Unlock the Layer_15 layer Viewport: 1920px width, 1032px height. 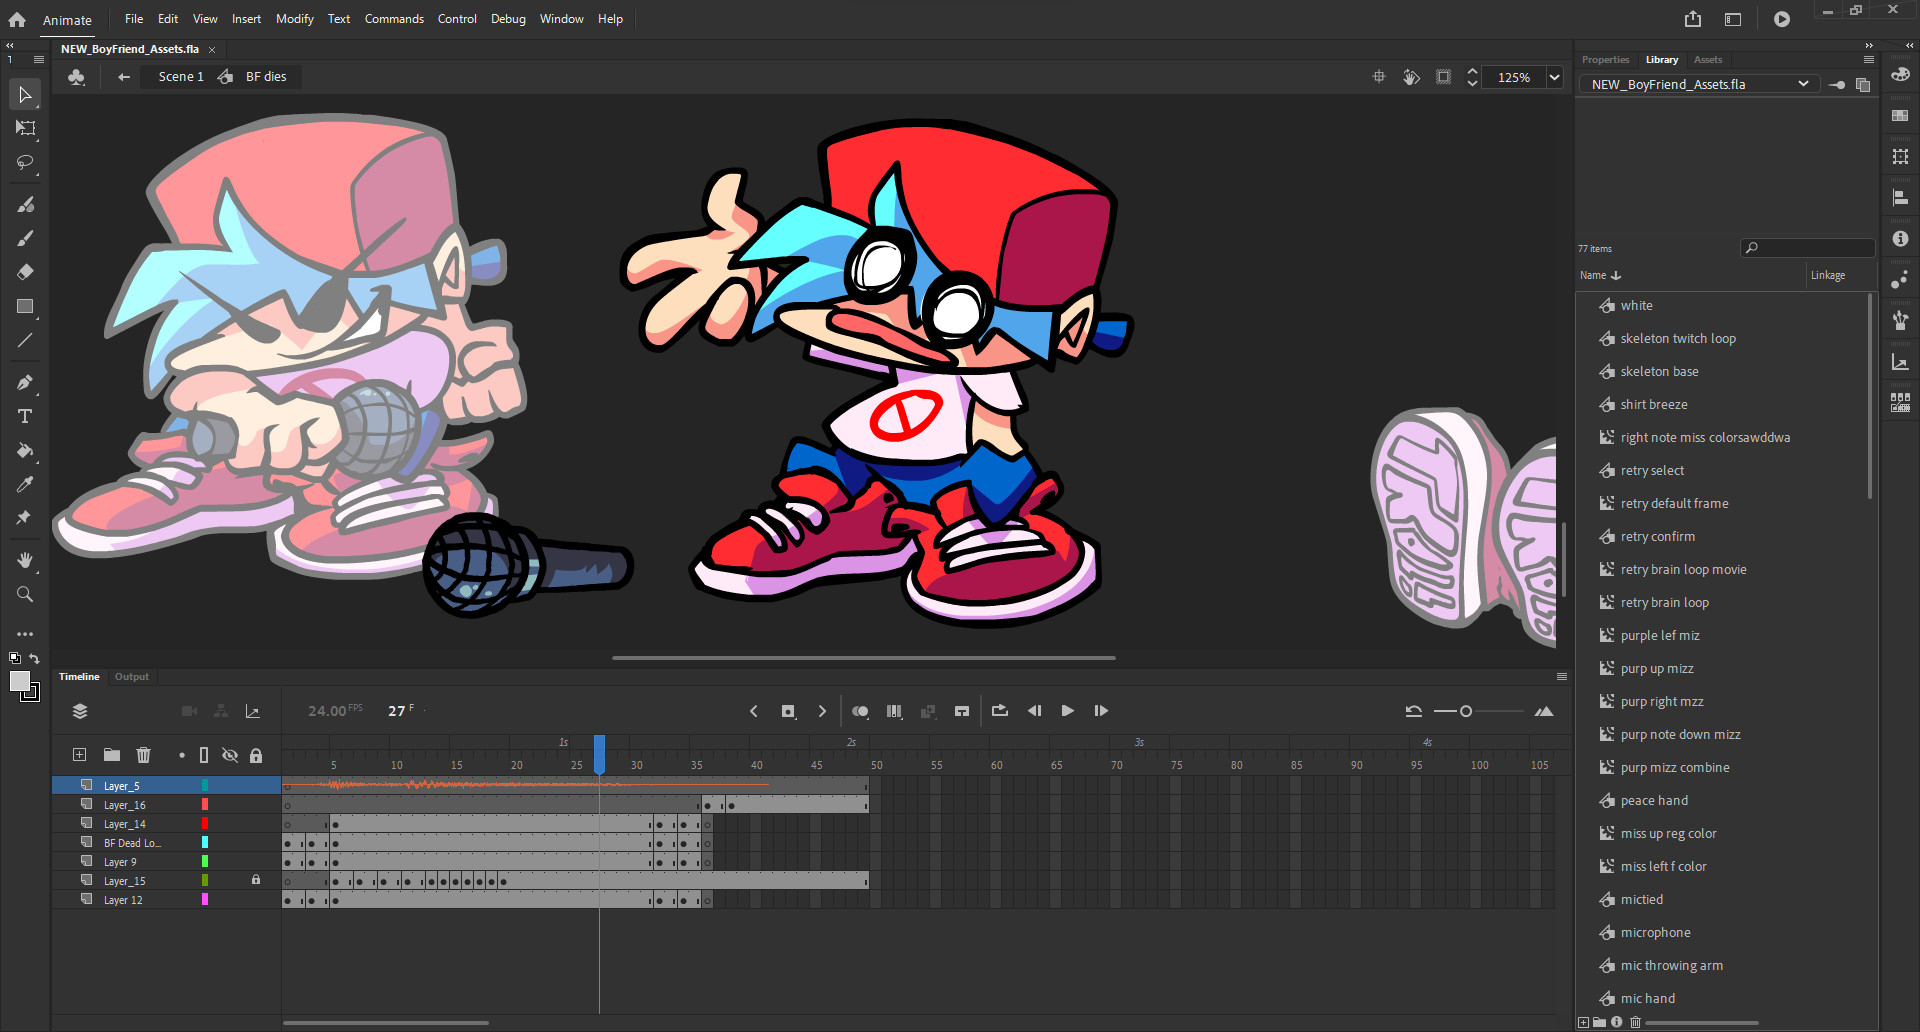click(256, 880)
